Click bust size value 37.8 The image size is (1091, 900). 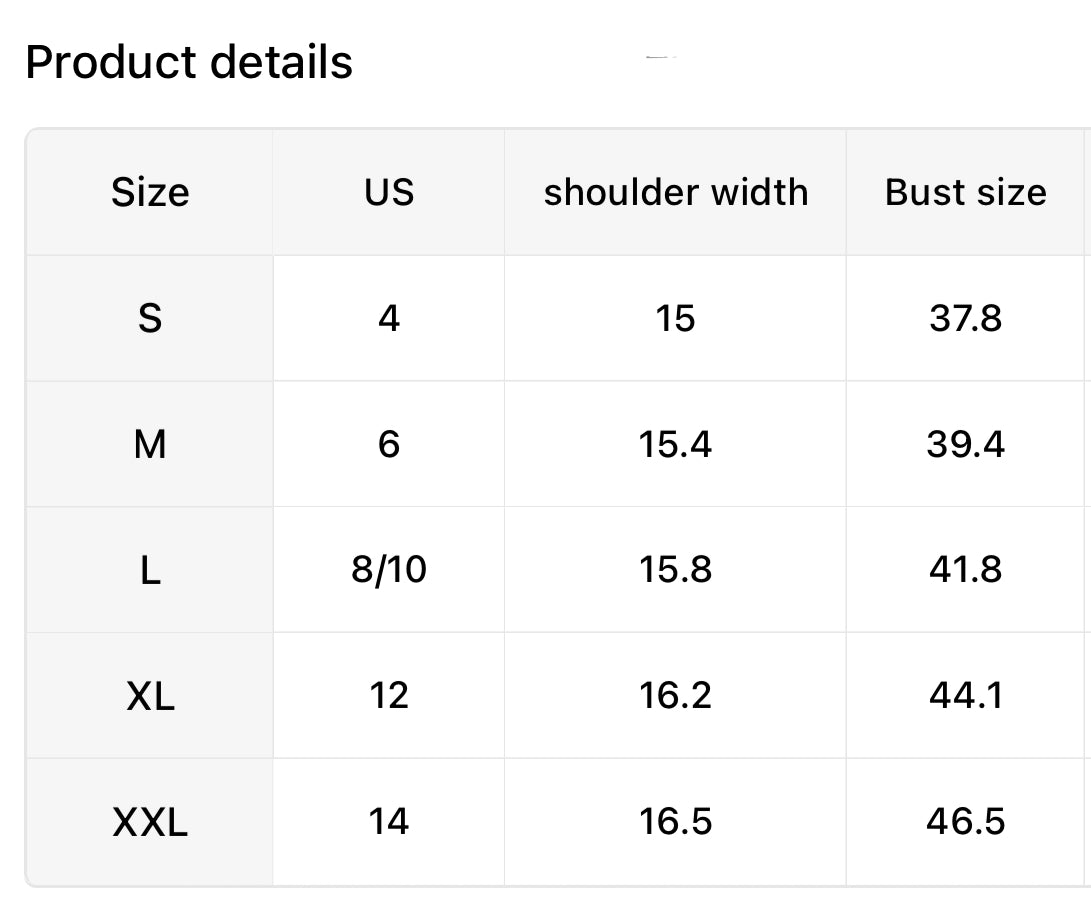click(x=965, y=319)
